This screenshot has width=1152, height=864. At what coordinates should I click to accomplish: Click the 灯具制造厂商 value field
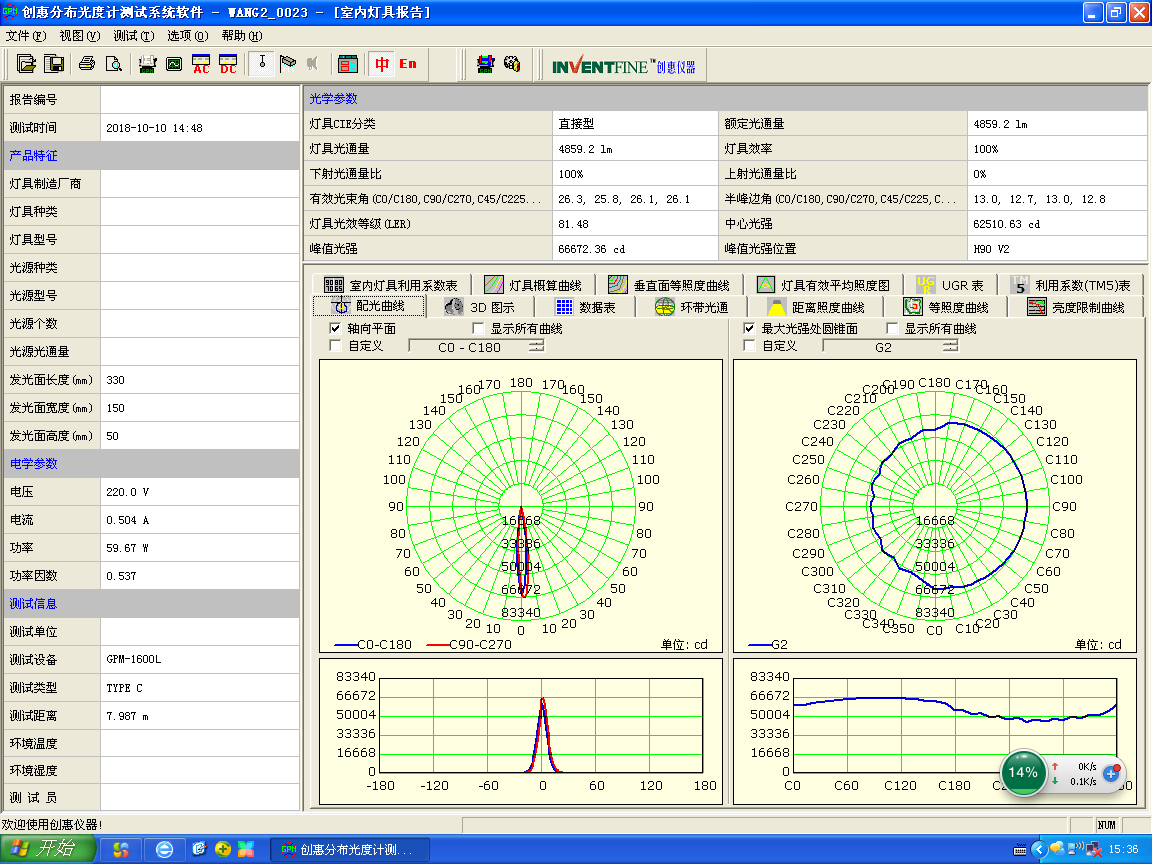pos(199,184)
